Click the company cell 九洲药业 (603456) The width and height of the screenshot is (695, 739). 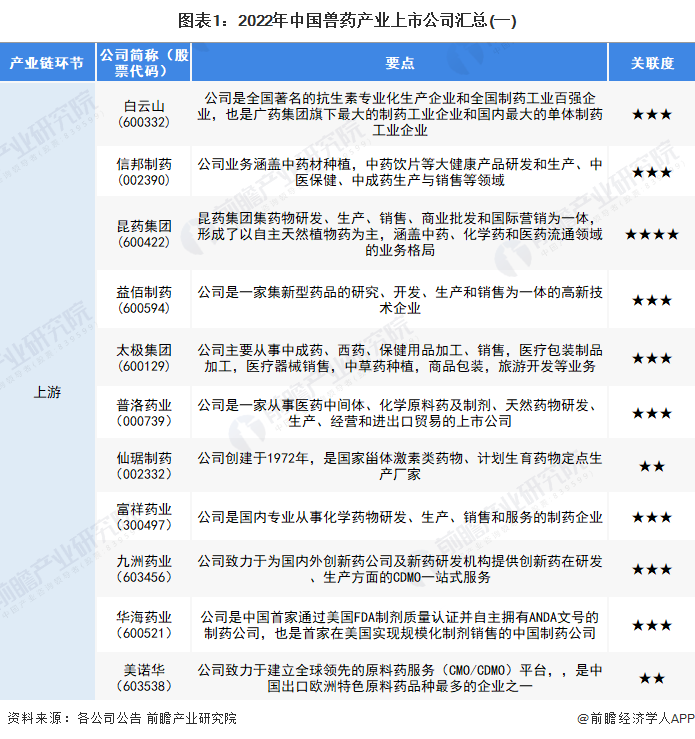tap(144, 569)
